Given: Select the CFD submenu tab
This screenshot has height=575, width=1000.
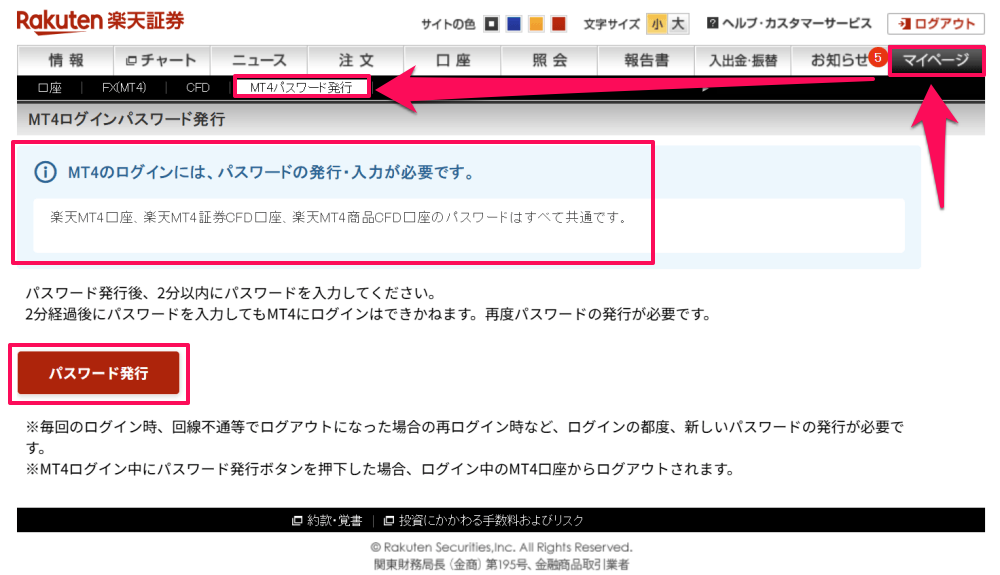Looking at the screenshot, I should click(198, 88).
